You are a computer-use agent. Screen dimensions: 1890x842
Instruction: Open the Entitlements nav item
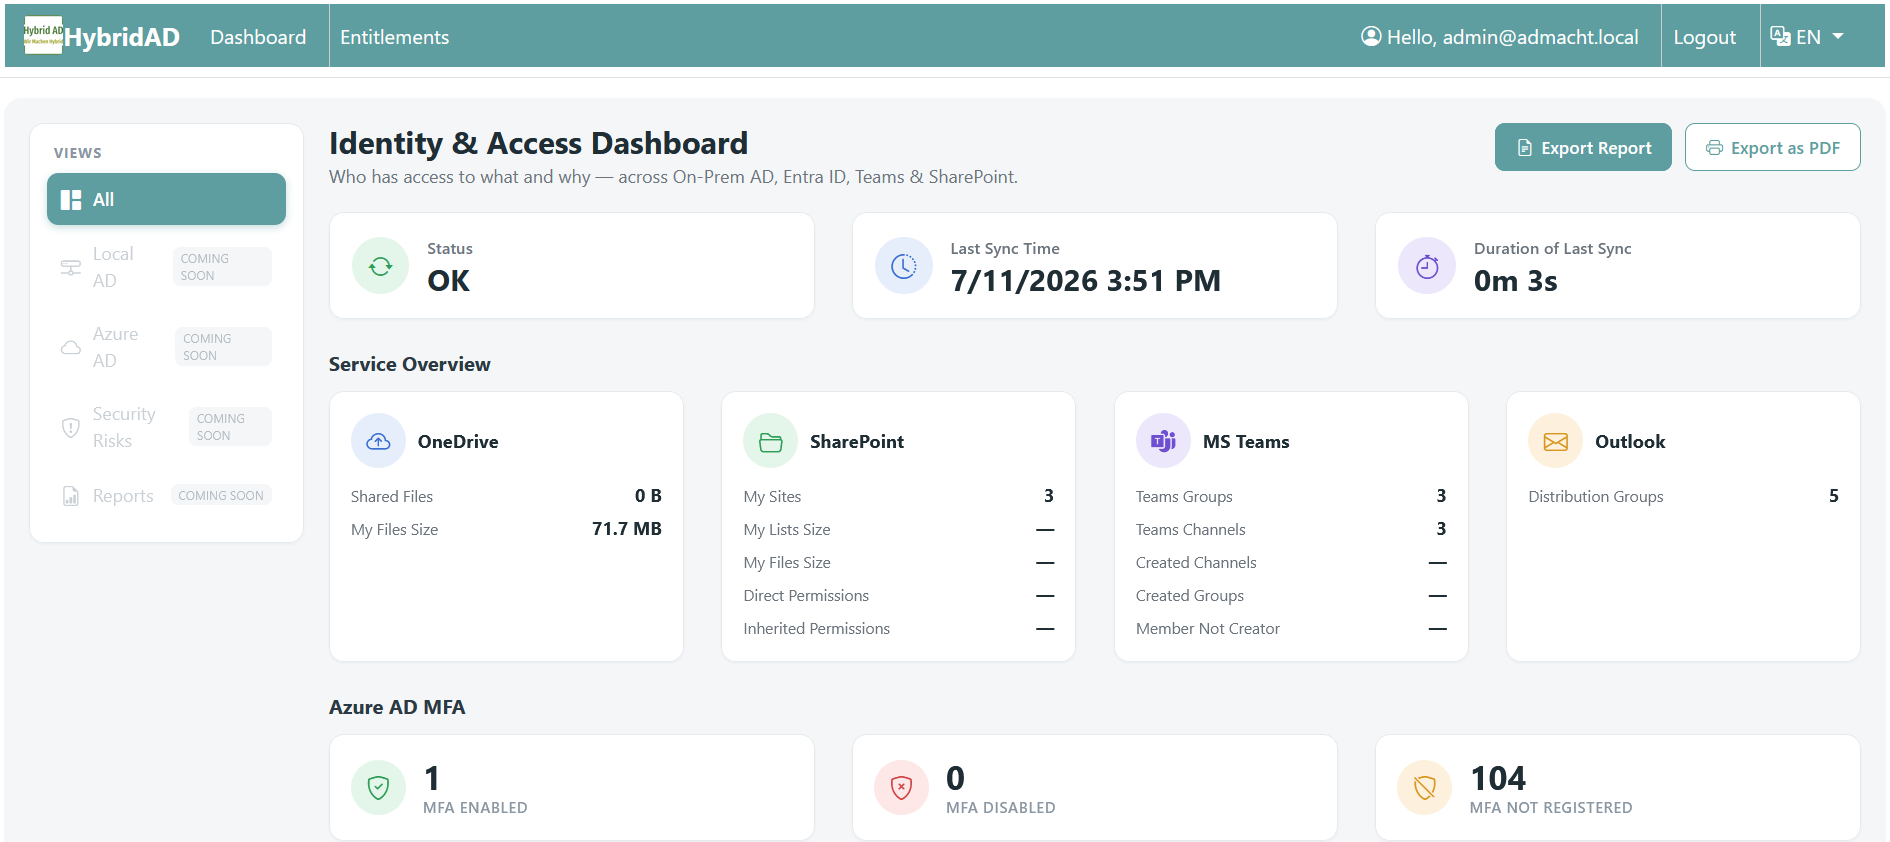click(394, 37)
